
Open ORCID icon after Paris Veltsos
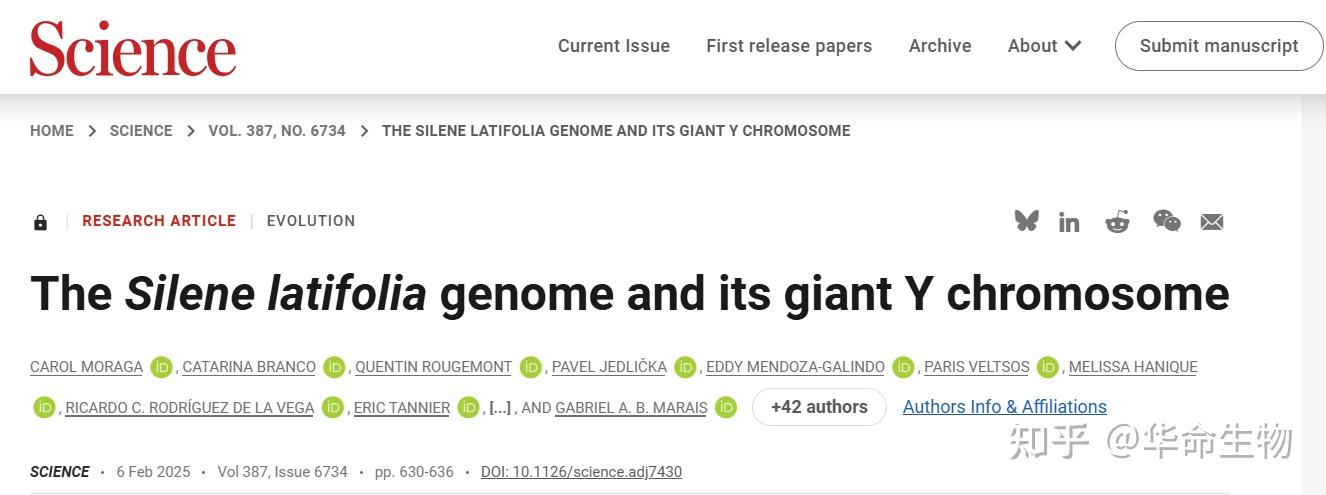tap(1048, 367)
